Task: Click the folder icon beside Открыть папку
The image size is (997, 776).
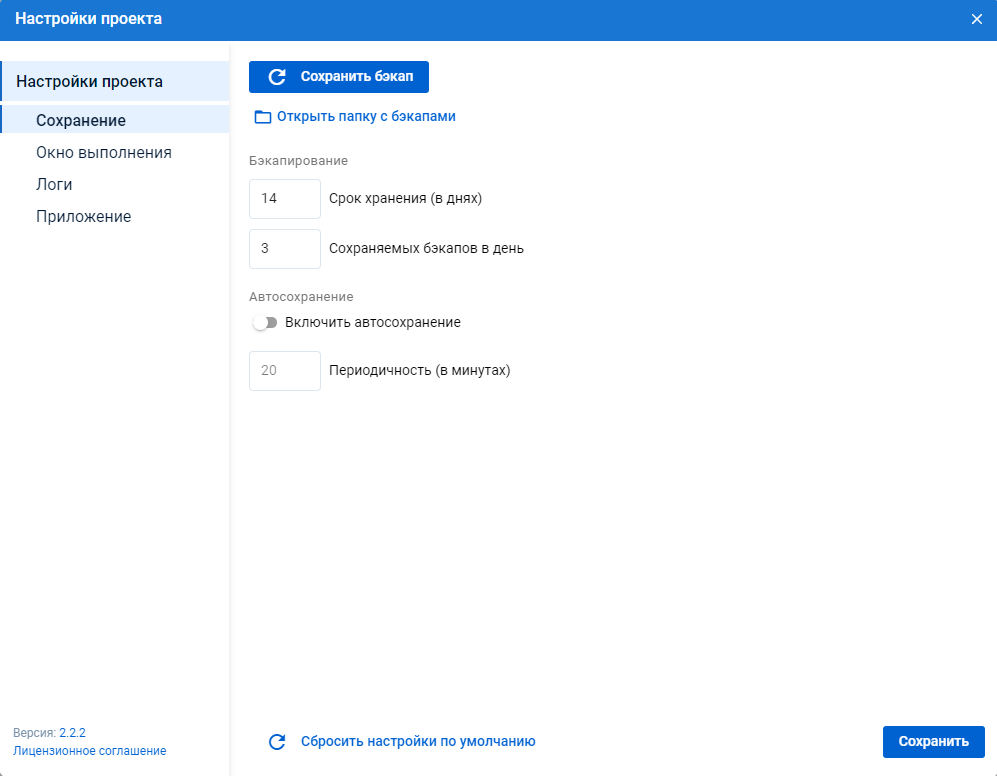Action: (263, 117)
